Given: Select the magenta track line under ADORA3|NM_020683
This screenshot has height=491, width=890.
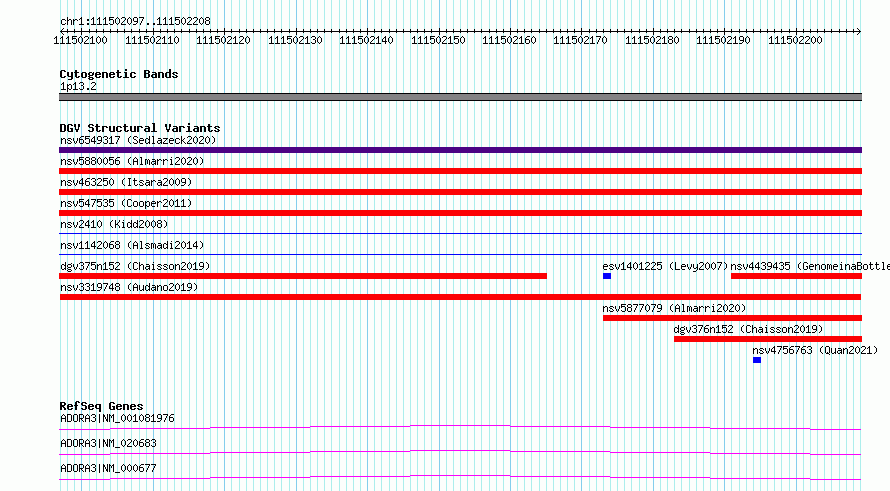Looking at the screenshot, I should point(460,452).
